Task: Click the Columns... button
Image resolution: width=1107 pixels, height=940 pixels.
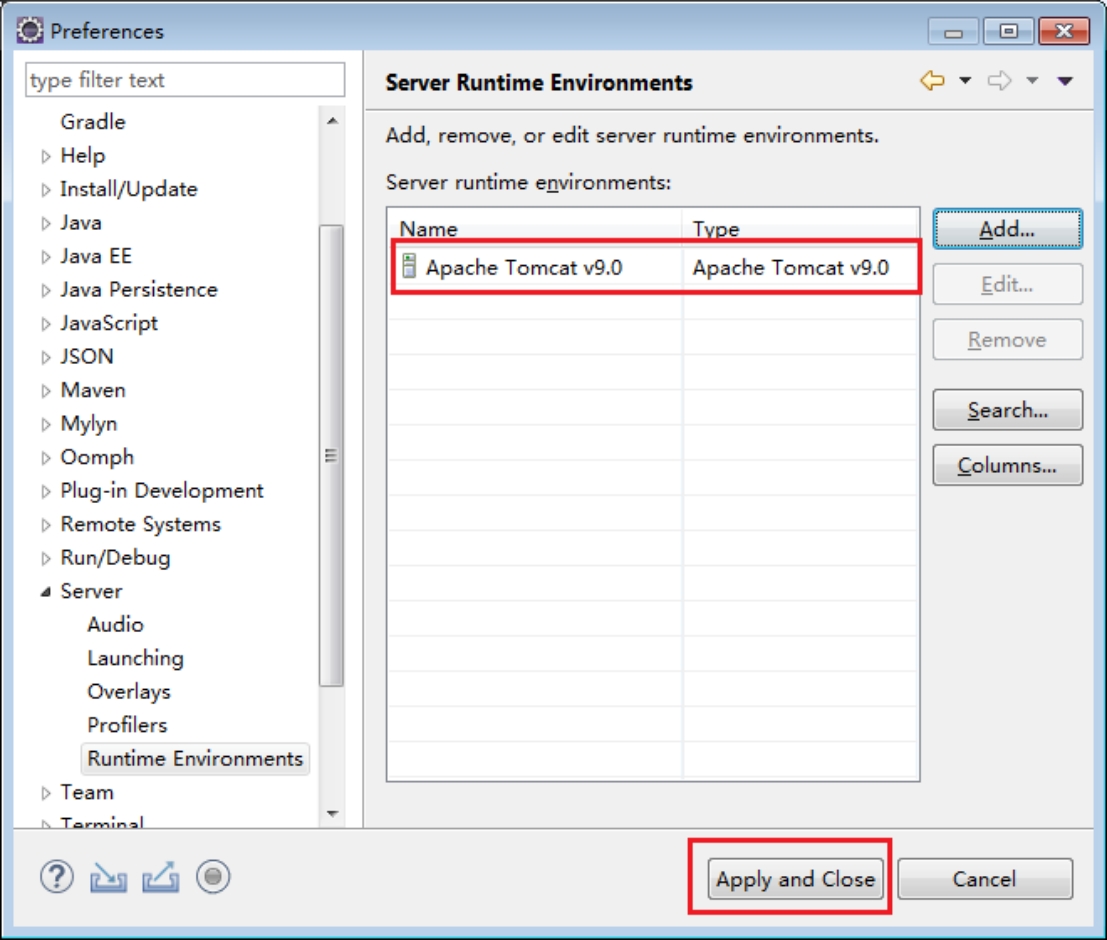Action: point(1007,465)
